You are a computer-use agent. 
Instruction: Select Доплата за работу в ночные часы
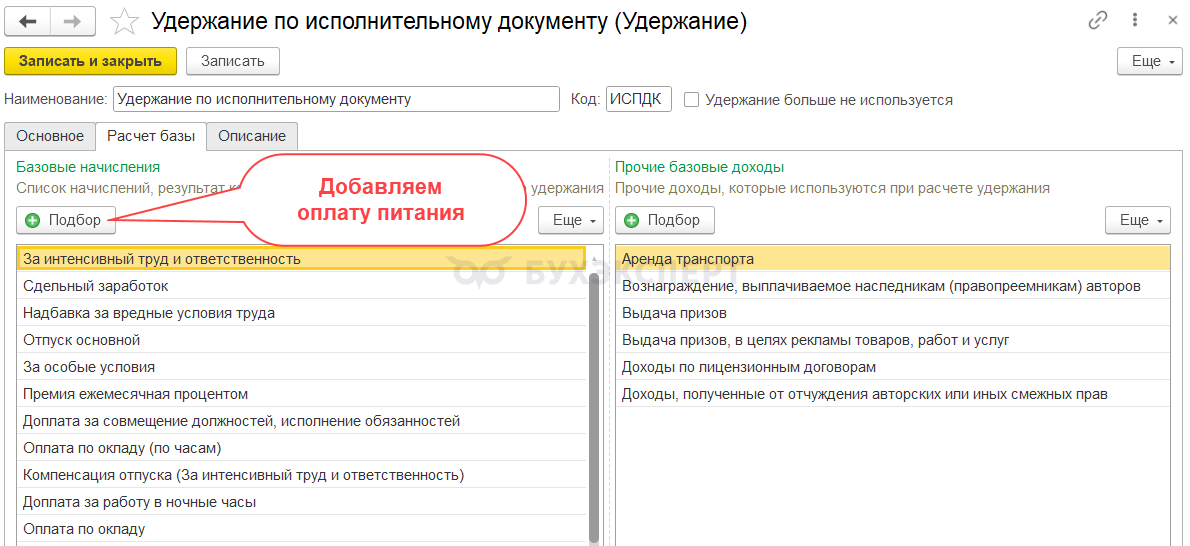[301, 502]
